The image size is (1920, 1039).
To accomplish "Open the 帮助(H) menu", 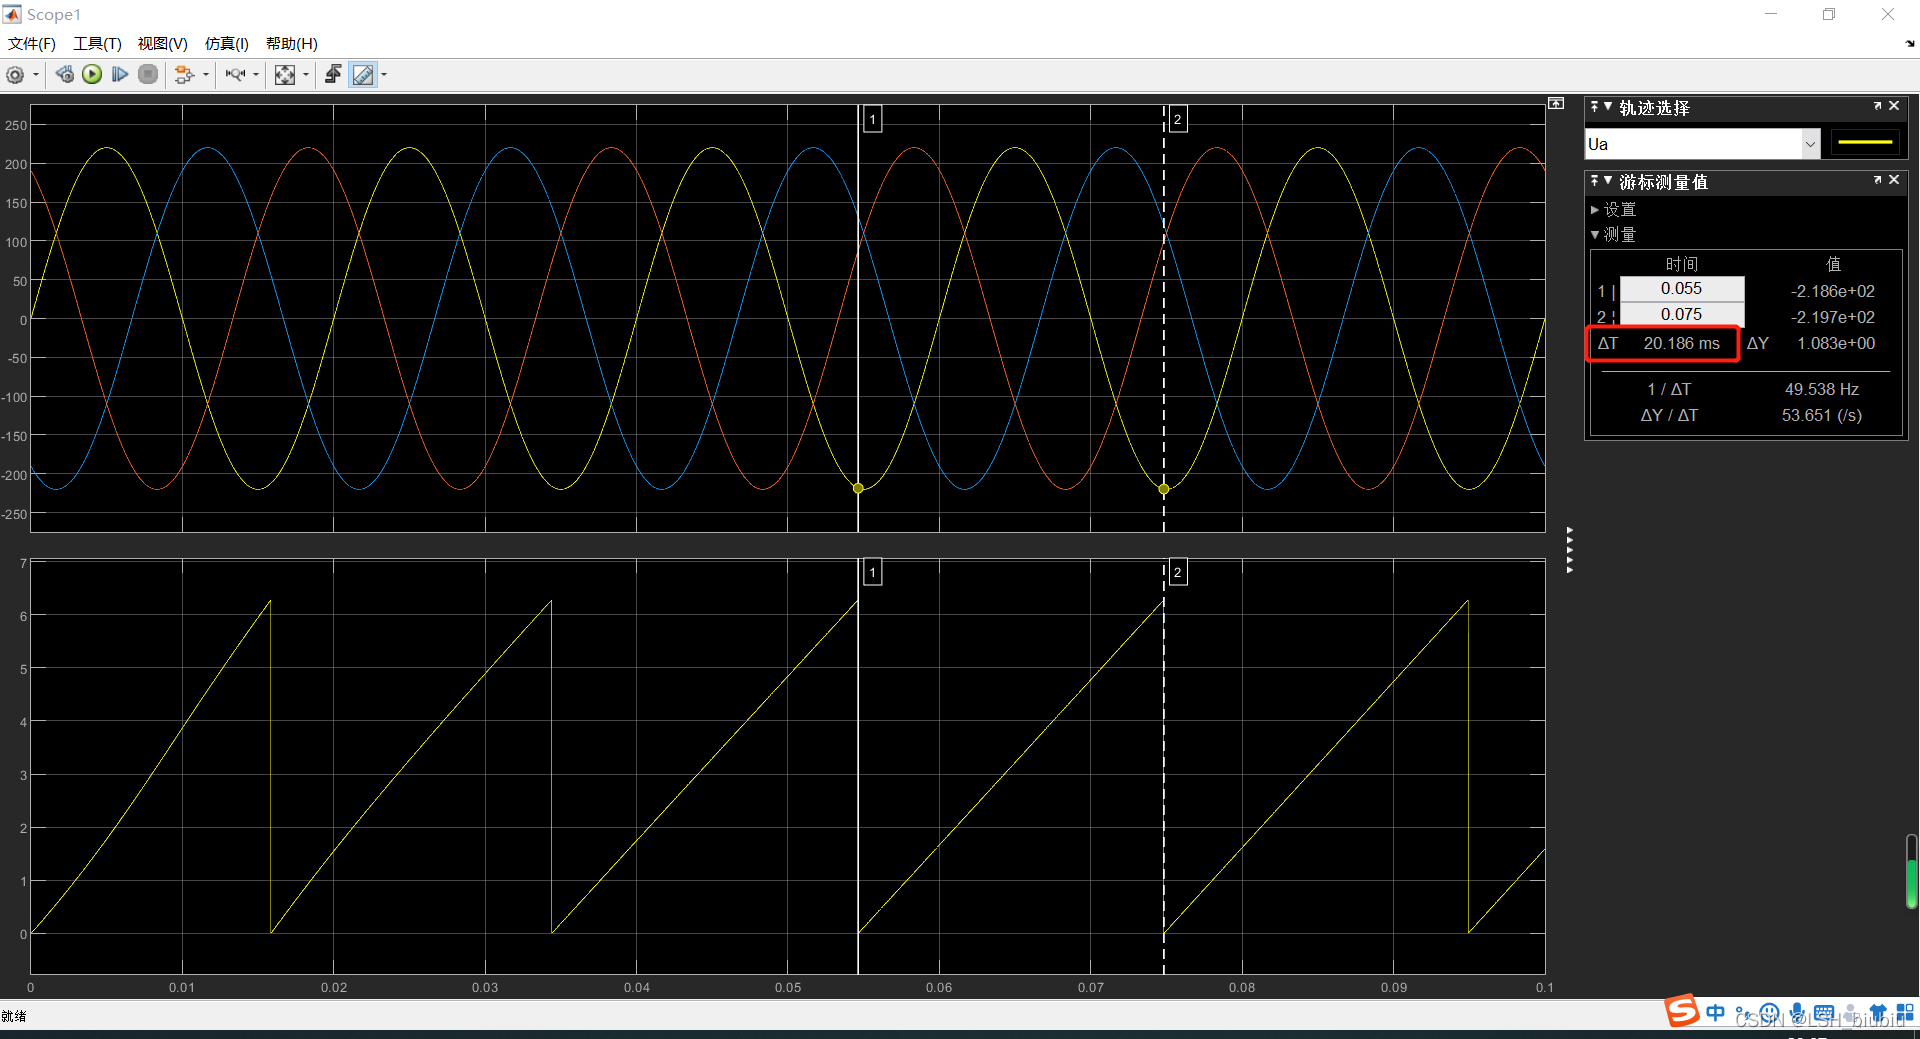I will (292, 44).
